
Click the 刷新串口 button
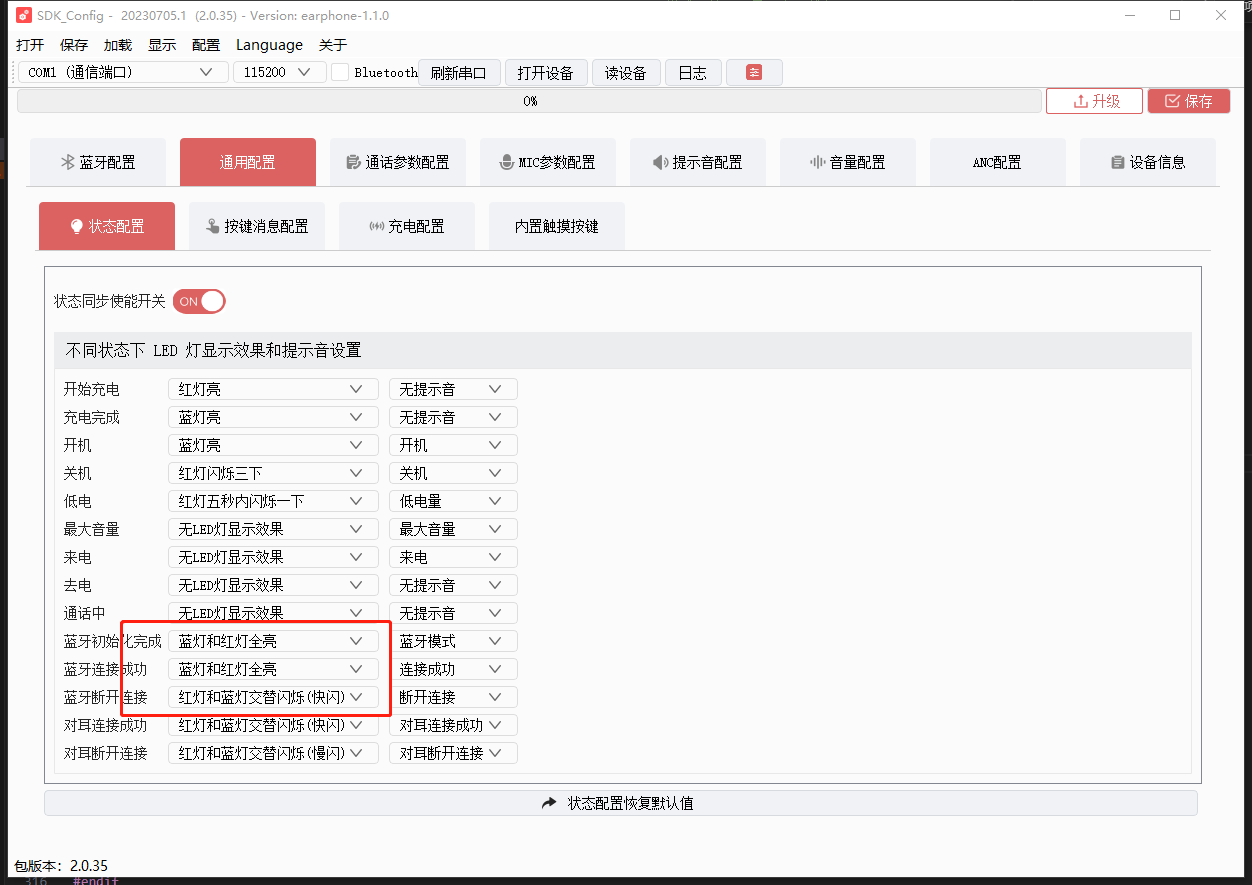coord(459,73)
